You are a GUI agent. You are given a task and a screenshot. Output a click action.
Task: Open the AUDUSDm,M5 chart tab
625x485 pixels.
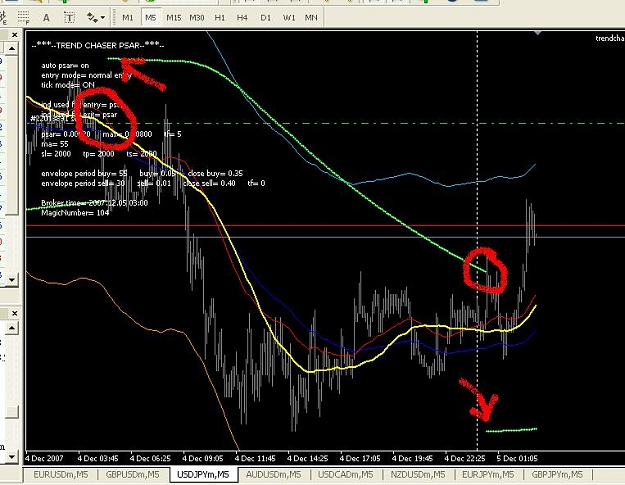pos(273,475)
